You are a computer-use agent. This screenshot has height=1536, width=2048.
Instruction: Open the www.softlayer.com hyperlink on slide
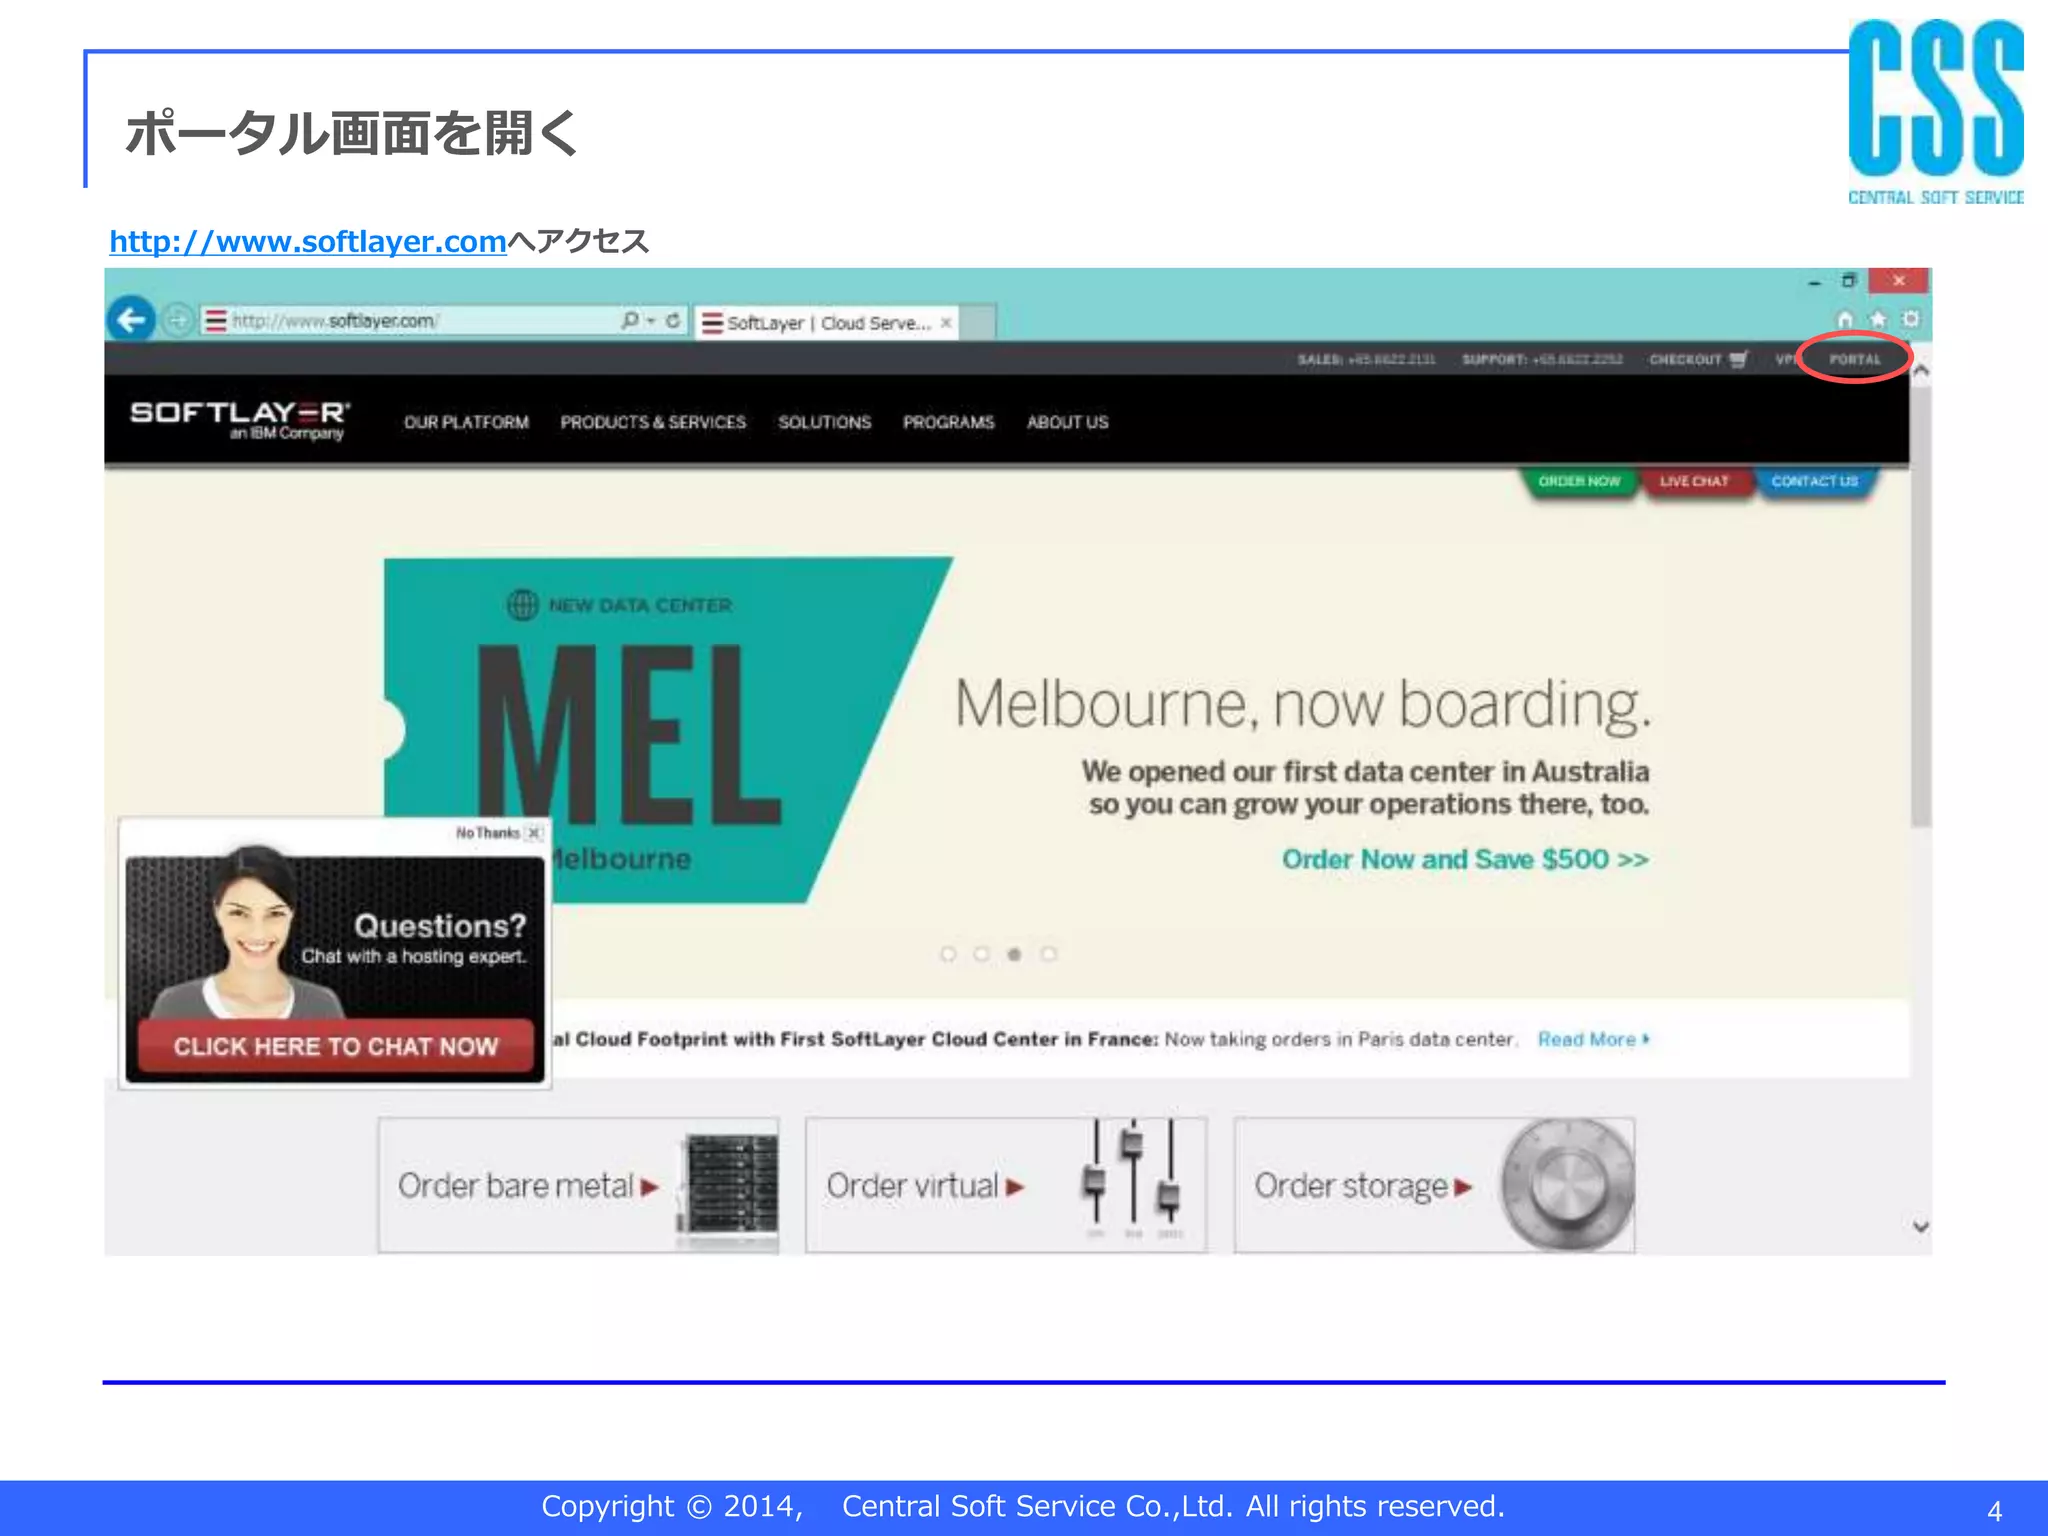[x=308, y=241]
